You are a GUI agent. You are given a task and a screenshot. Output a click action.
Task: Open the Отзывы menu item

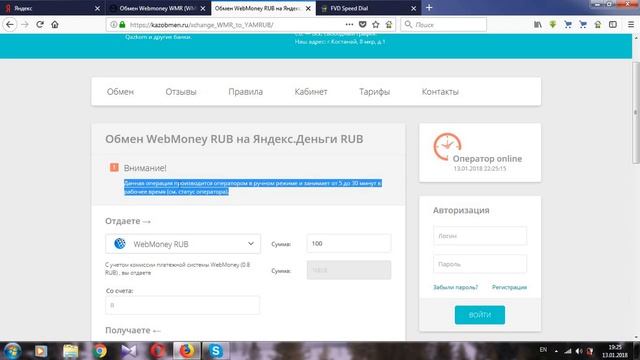tap(181, 92)
